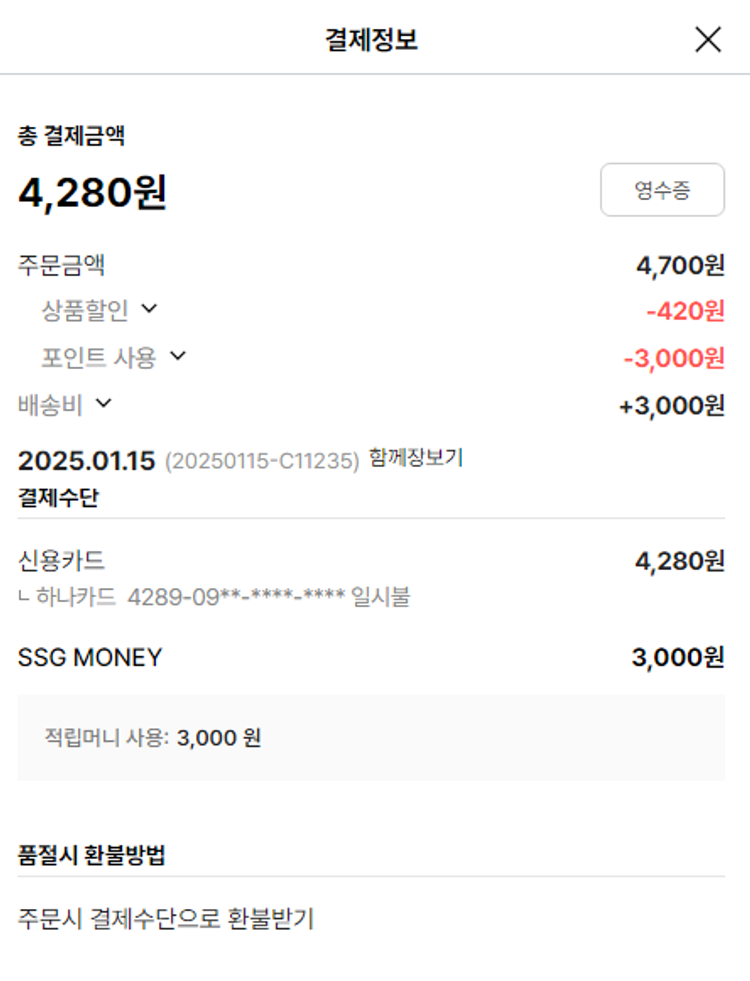Screen dimensions: 750x981
Task: Expand the 포인트 사용 chevron arrow
Action: coord(177,356)
